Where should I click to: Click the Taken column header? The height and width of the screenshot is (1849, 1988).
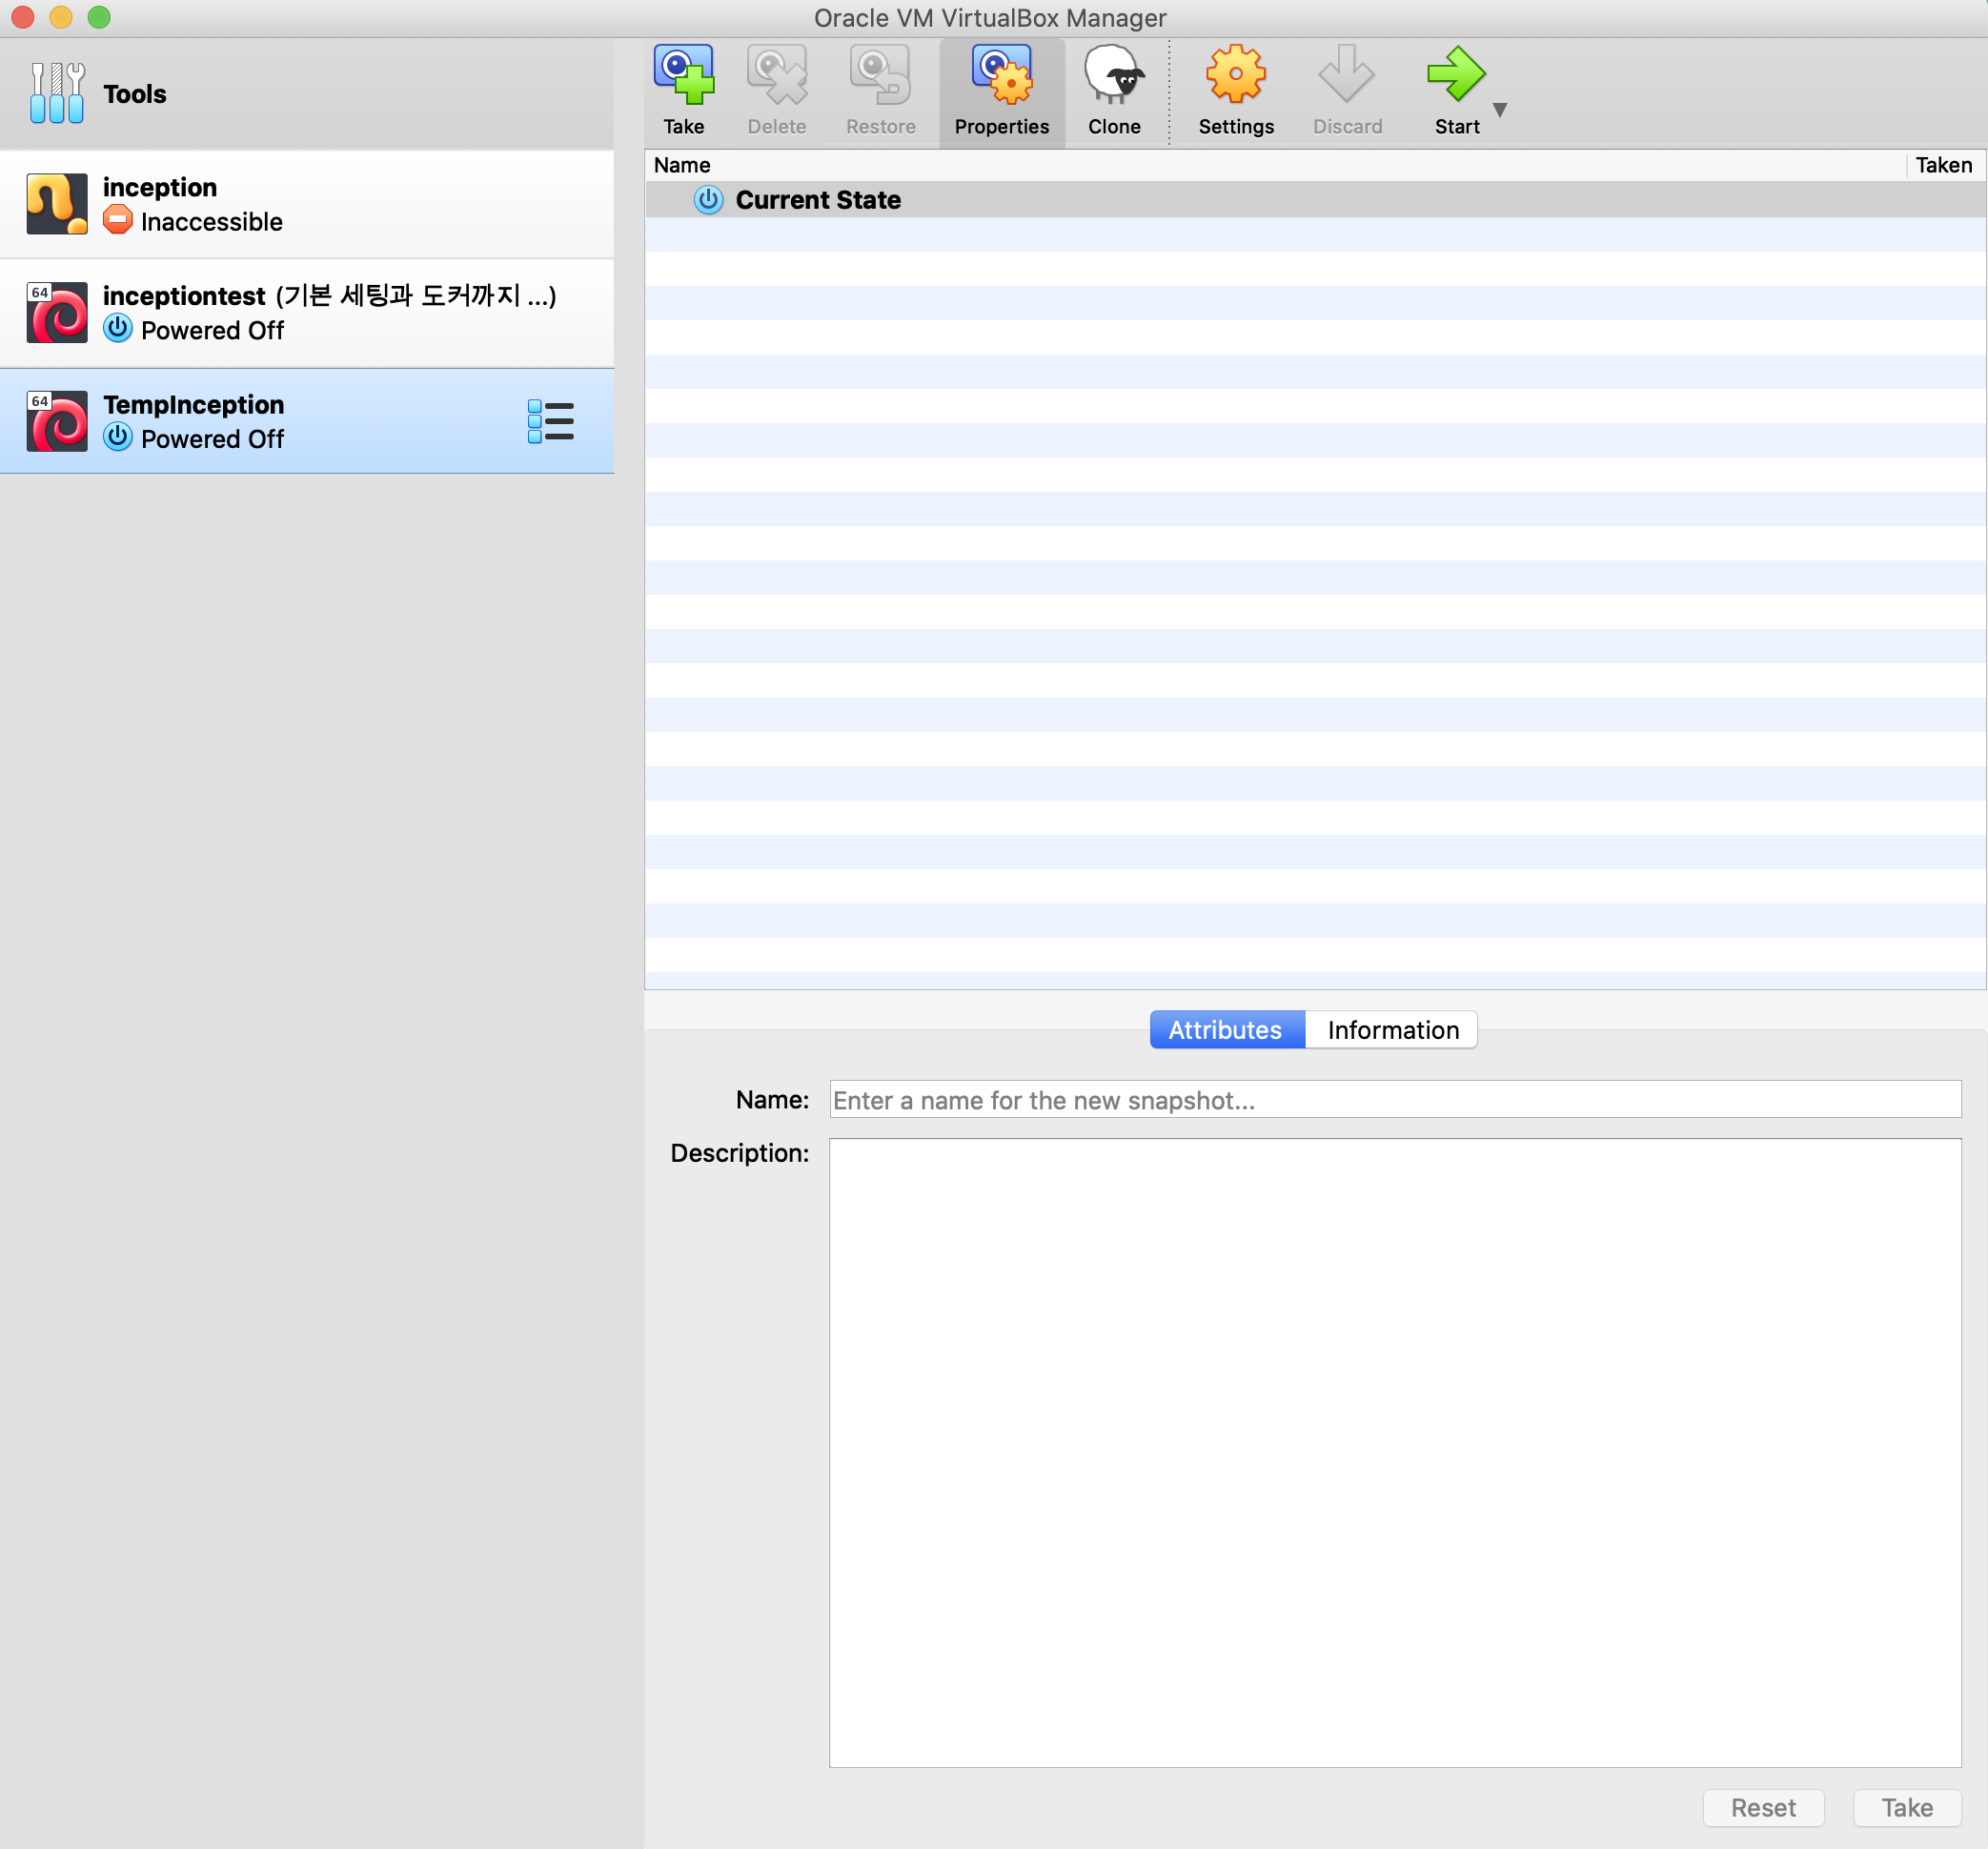(x=1945, y=165)
